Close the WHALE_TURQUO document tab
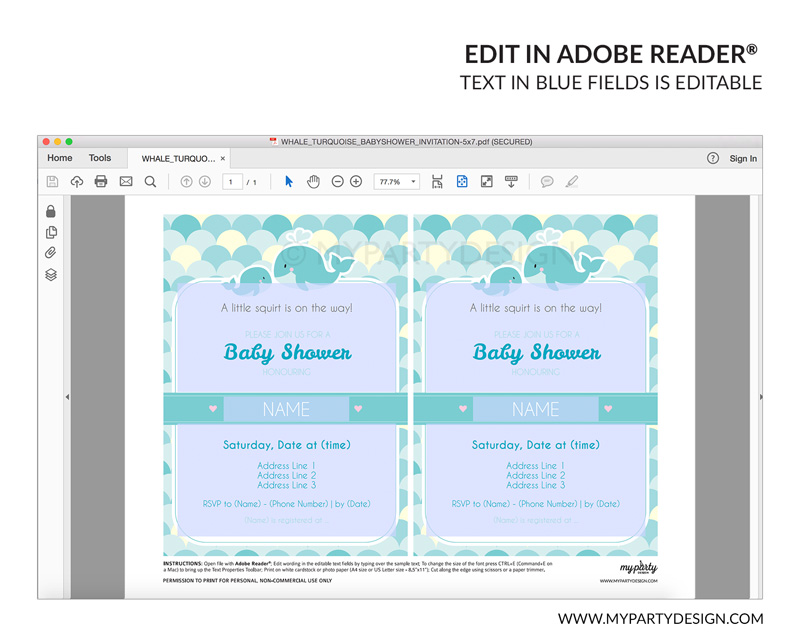Image resolution: width=800 pixels, height=637 pixels. 223,158
